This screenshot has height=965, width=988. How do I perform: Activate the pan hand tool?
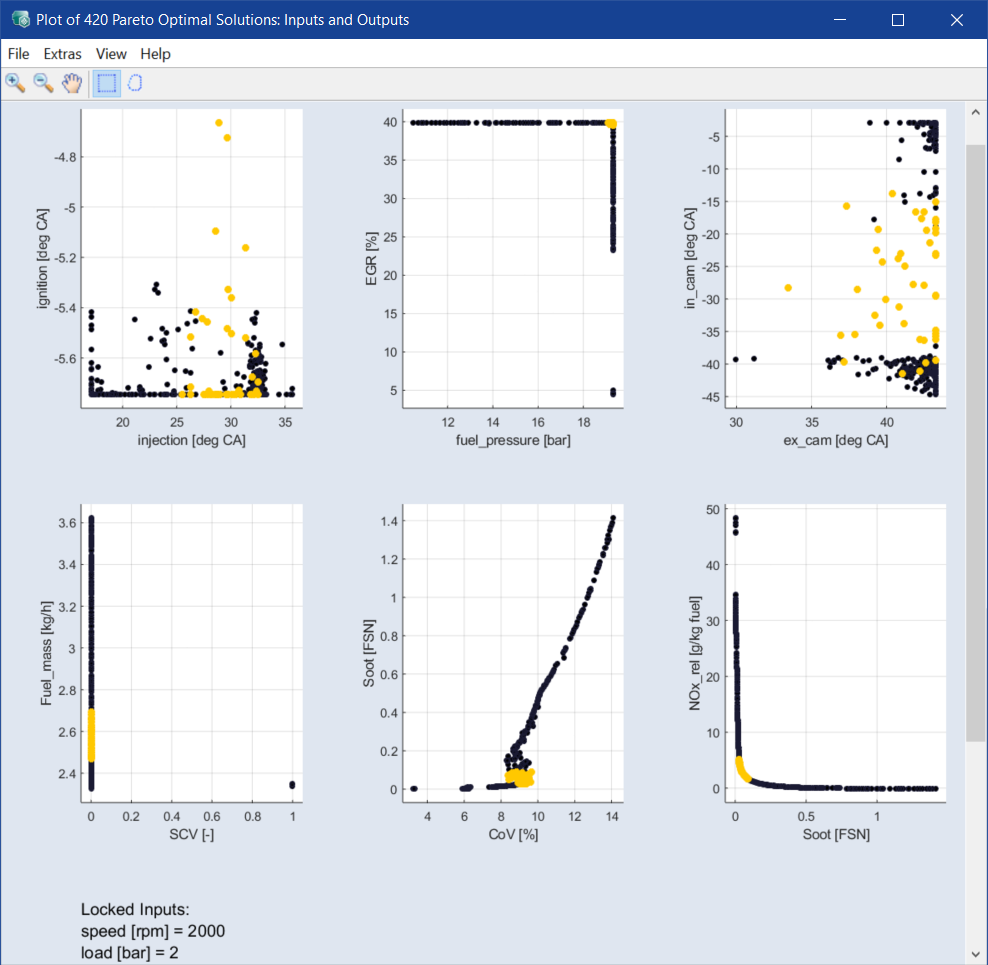pyautogui.click(x=72, y=84)
